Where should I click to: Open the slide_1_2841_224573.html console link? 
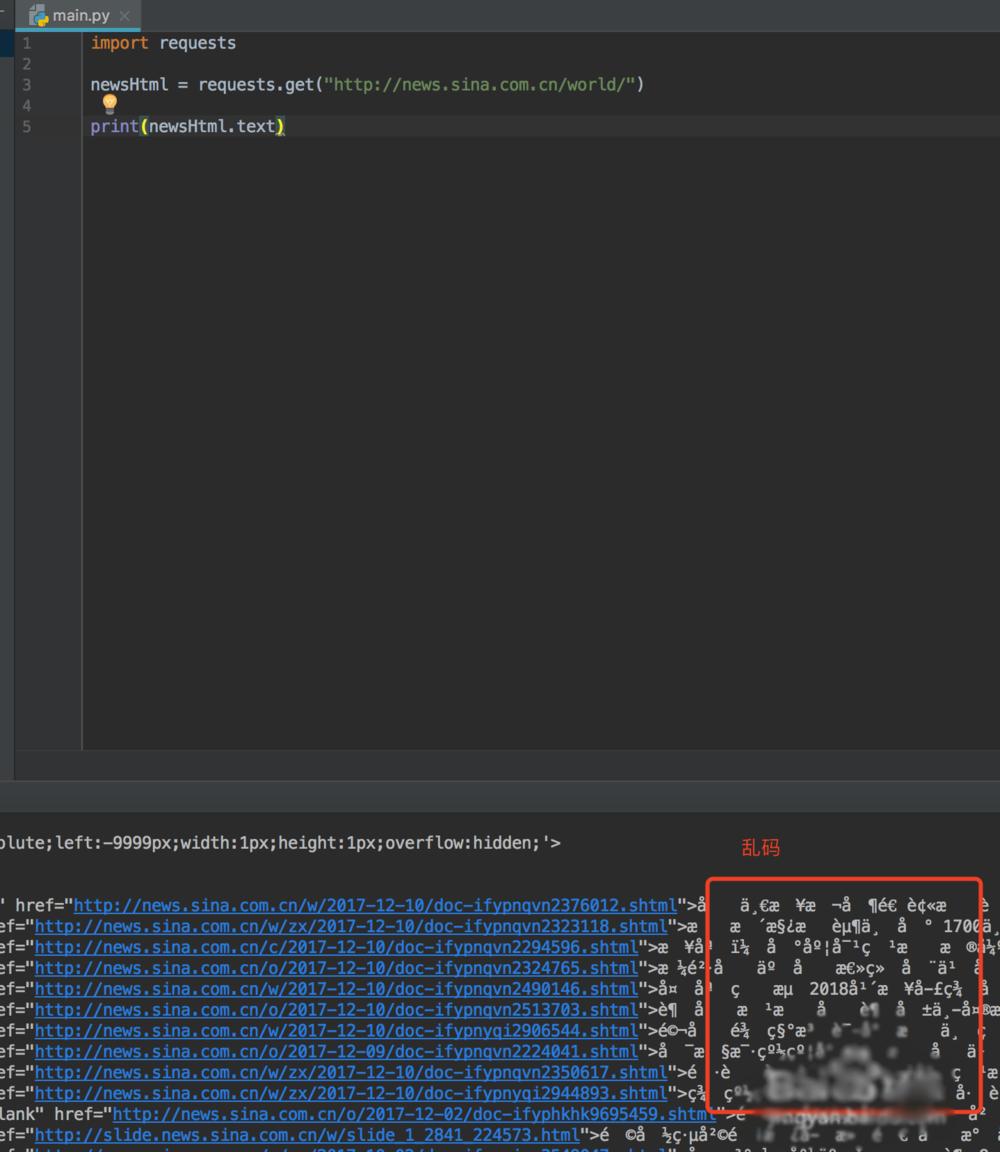[x=307, y=1135]
